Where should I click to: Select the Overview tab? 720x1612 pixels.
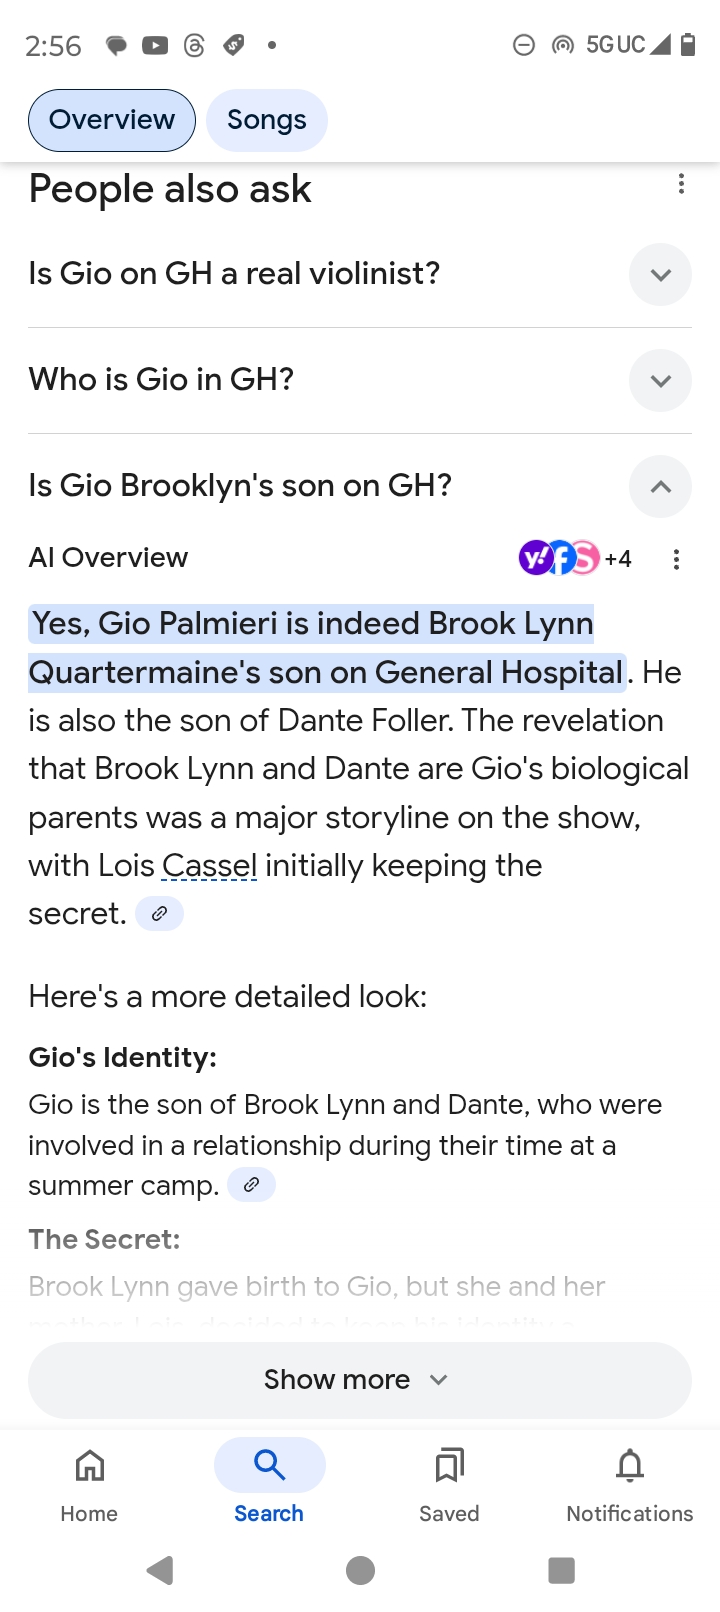[x=112, y=120]
